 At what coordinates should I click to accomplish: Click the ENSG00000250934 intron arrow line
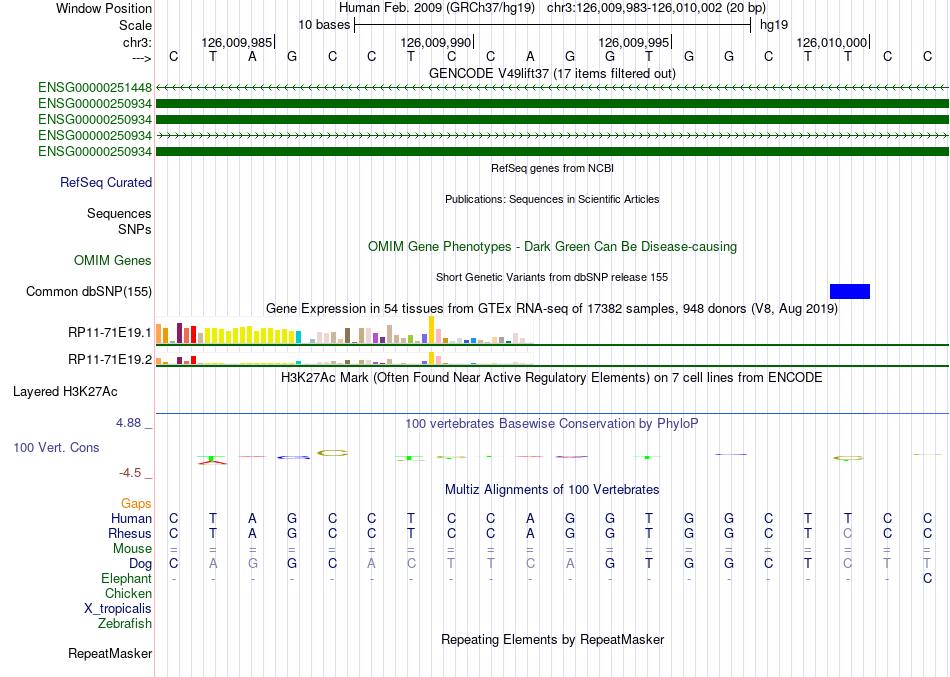pyautogui.click(x=553, y=135)
